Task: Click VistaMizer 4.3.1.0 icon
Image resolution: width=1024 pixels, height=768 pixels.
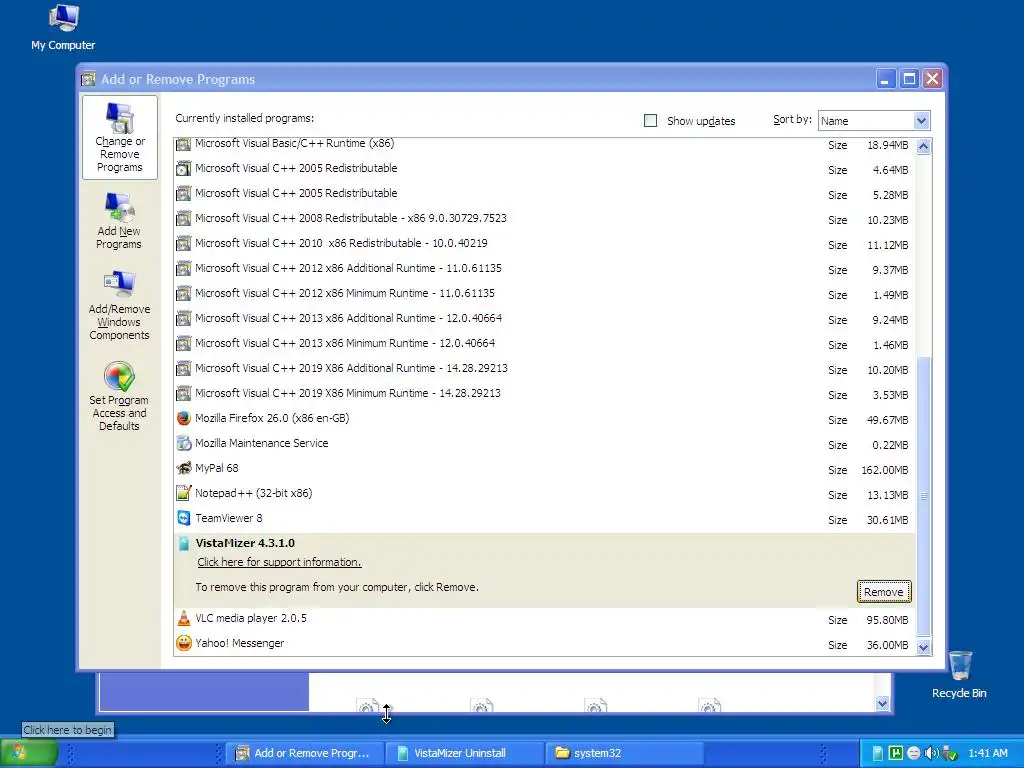Action: tap(184, 543)
